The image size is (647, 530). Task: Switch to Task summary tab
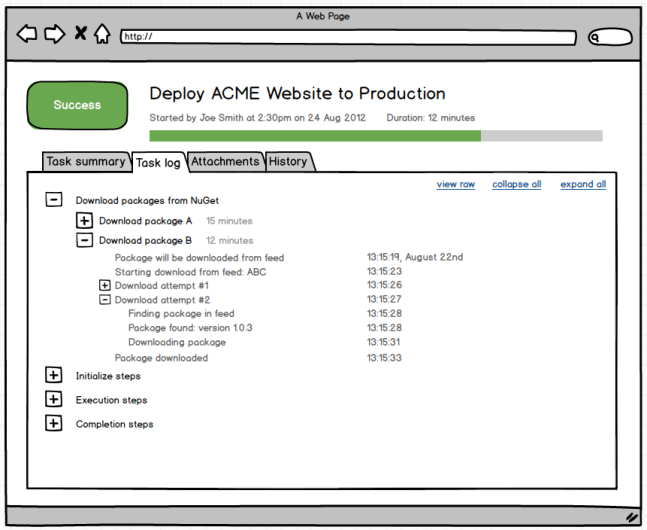pyautogui.click(x=85, y=162)
